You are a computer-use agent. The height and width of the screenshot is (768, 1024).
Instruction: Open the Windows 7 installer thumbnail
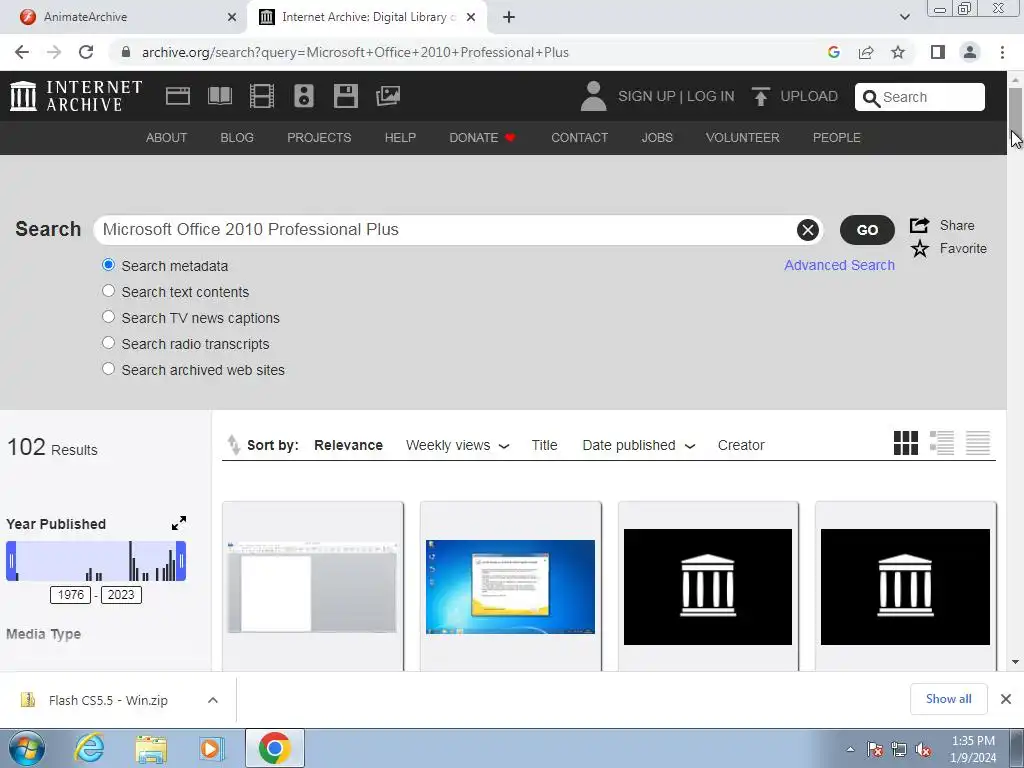pyautogui.click(x=510, y=587)
